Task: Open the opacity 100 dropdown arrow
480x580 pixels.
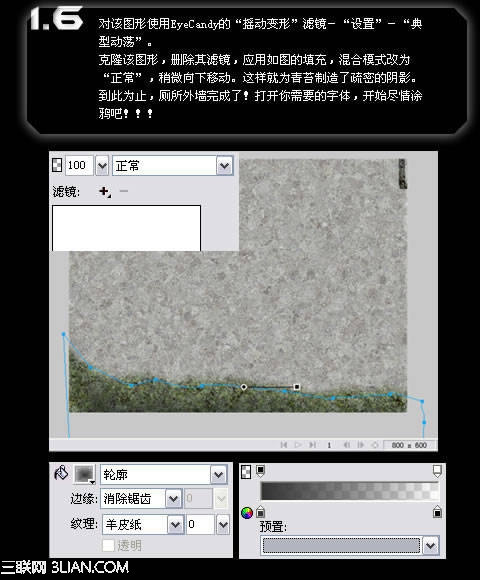Action: [x=102, y=165]
